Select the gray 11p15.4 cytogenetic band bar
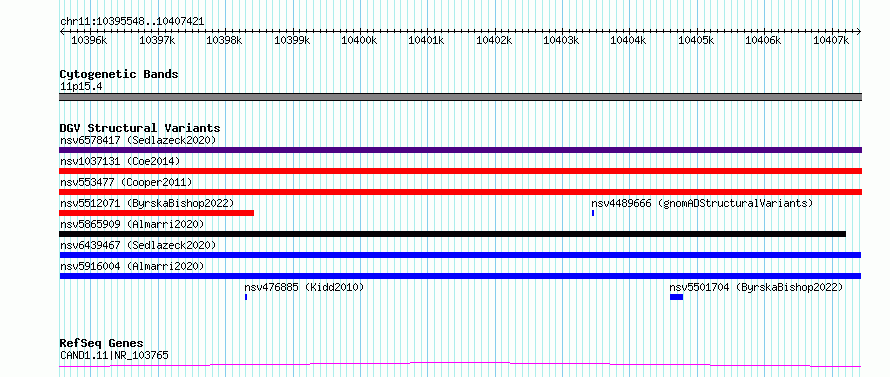Viewport: 890px width, 377px height. [x=460, y=97]
